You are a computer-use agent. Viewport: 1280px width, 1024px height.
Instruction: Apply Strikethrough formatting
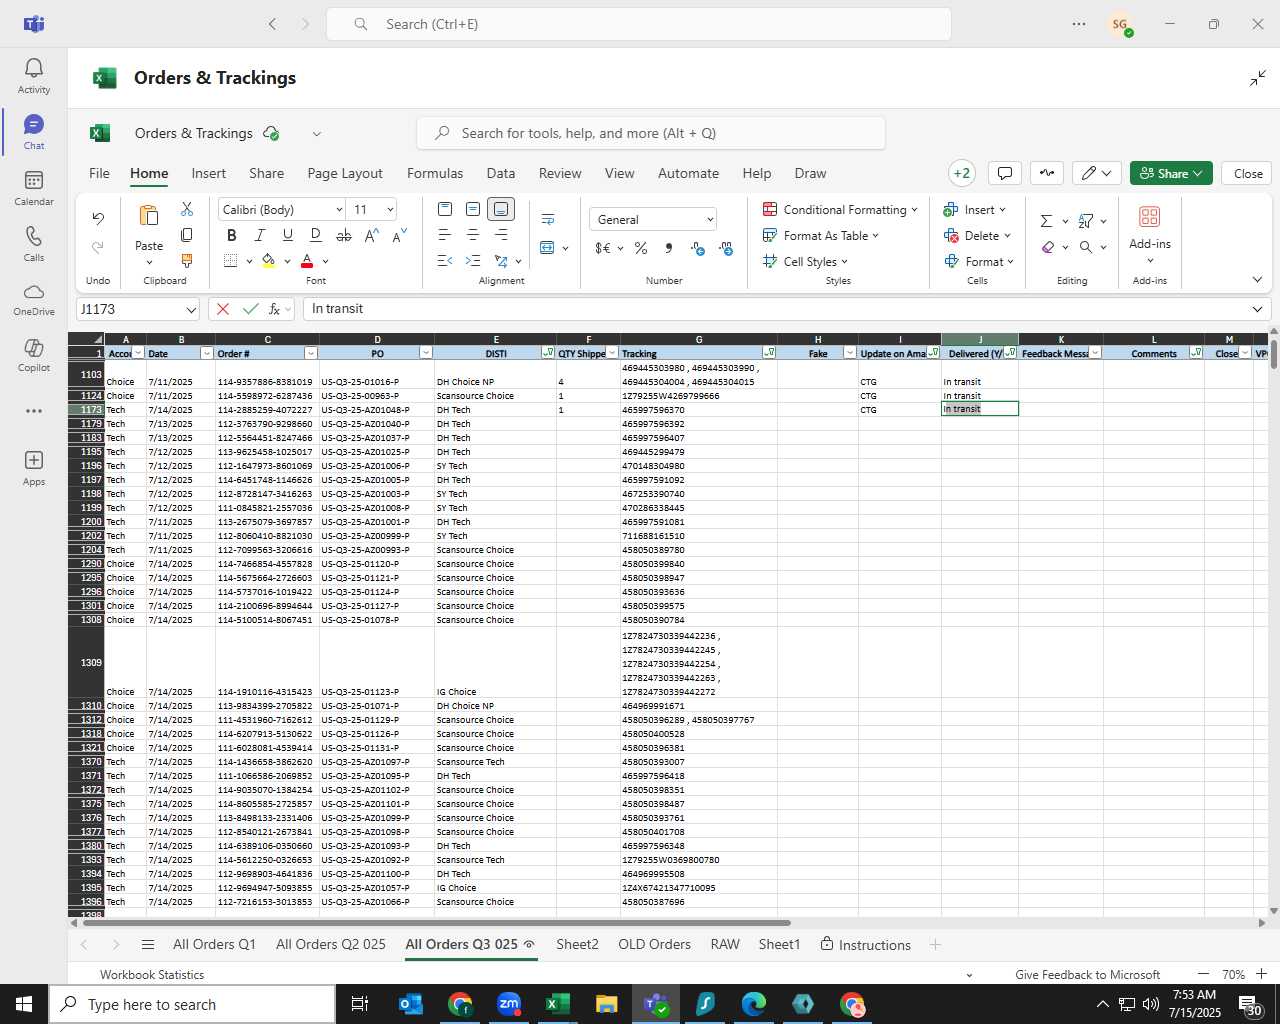(344, 235)
